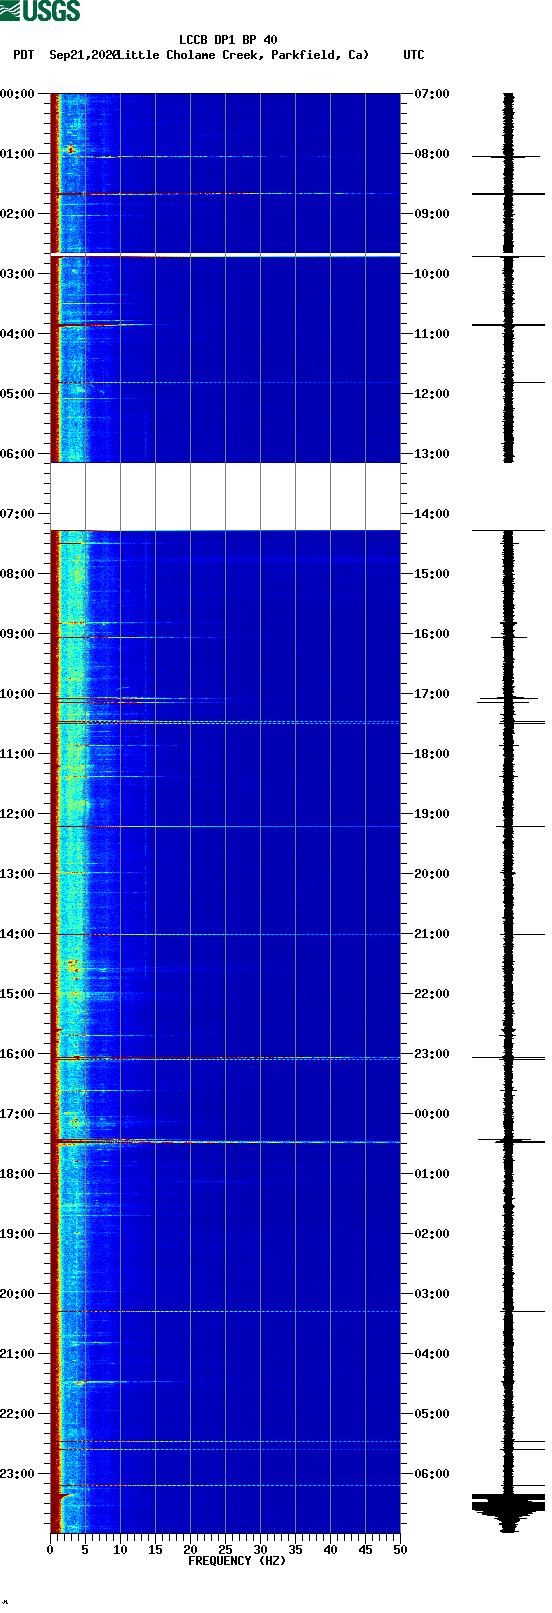Click the bright full-width band near 02:45 PDT

point(225,256)
